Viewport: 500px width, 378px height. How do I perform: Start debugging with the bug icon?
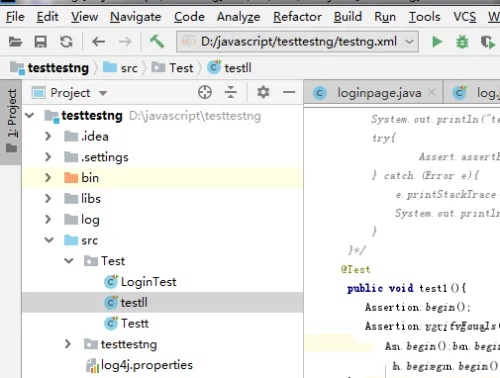pos(462,42)
